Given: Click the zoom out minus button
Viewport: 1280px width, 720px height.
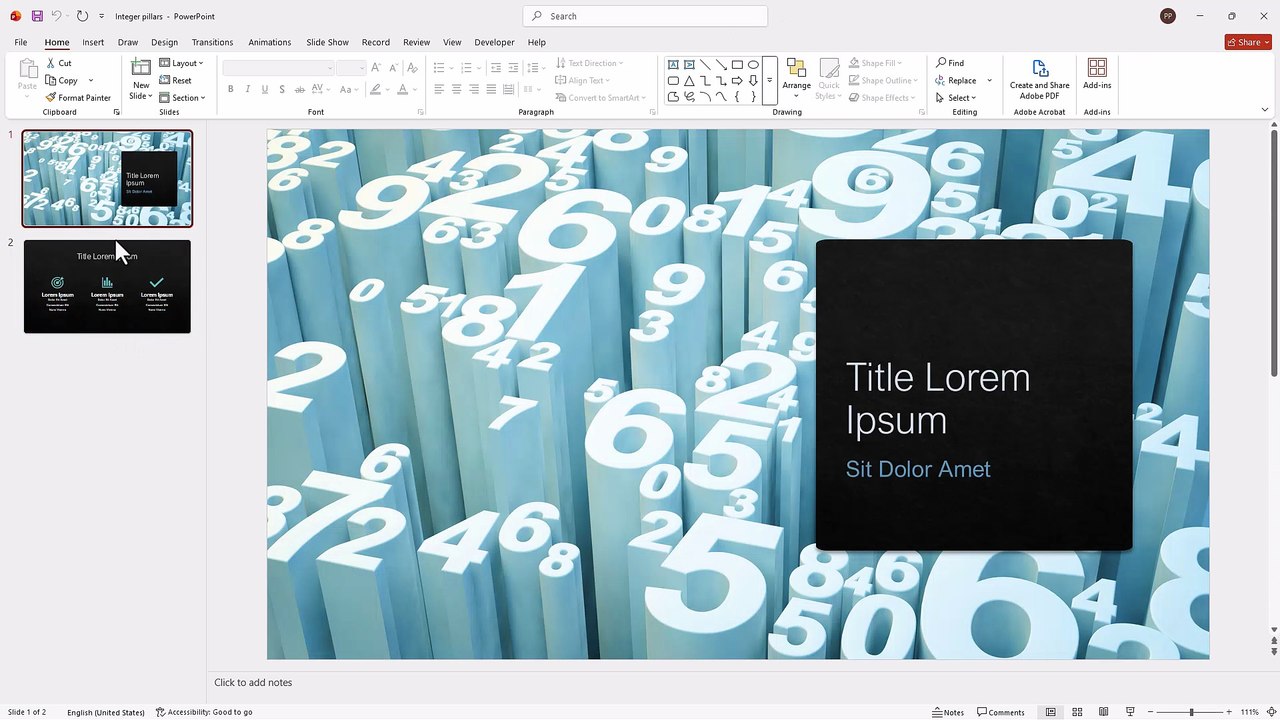Looking at the screenshot, I should [1150, 712].
